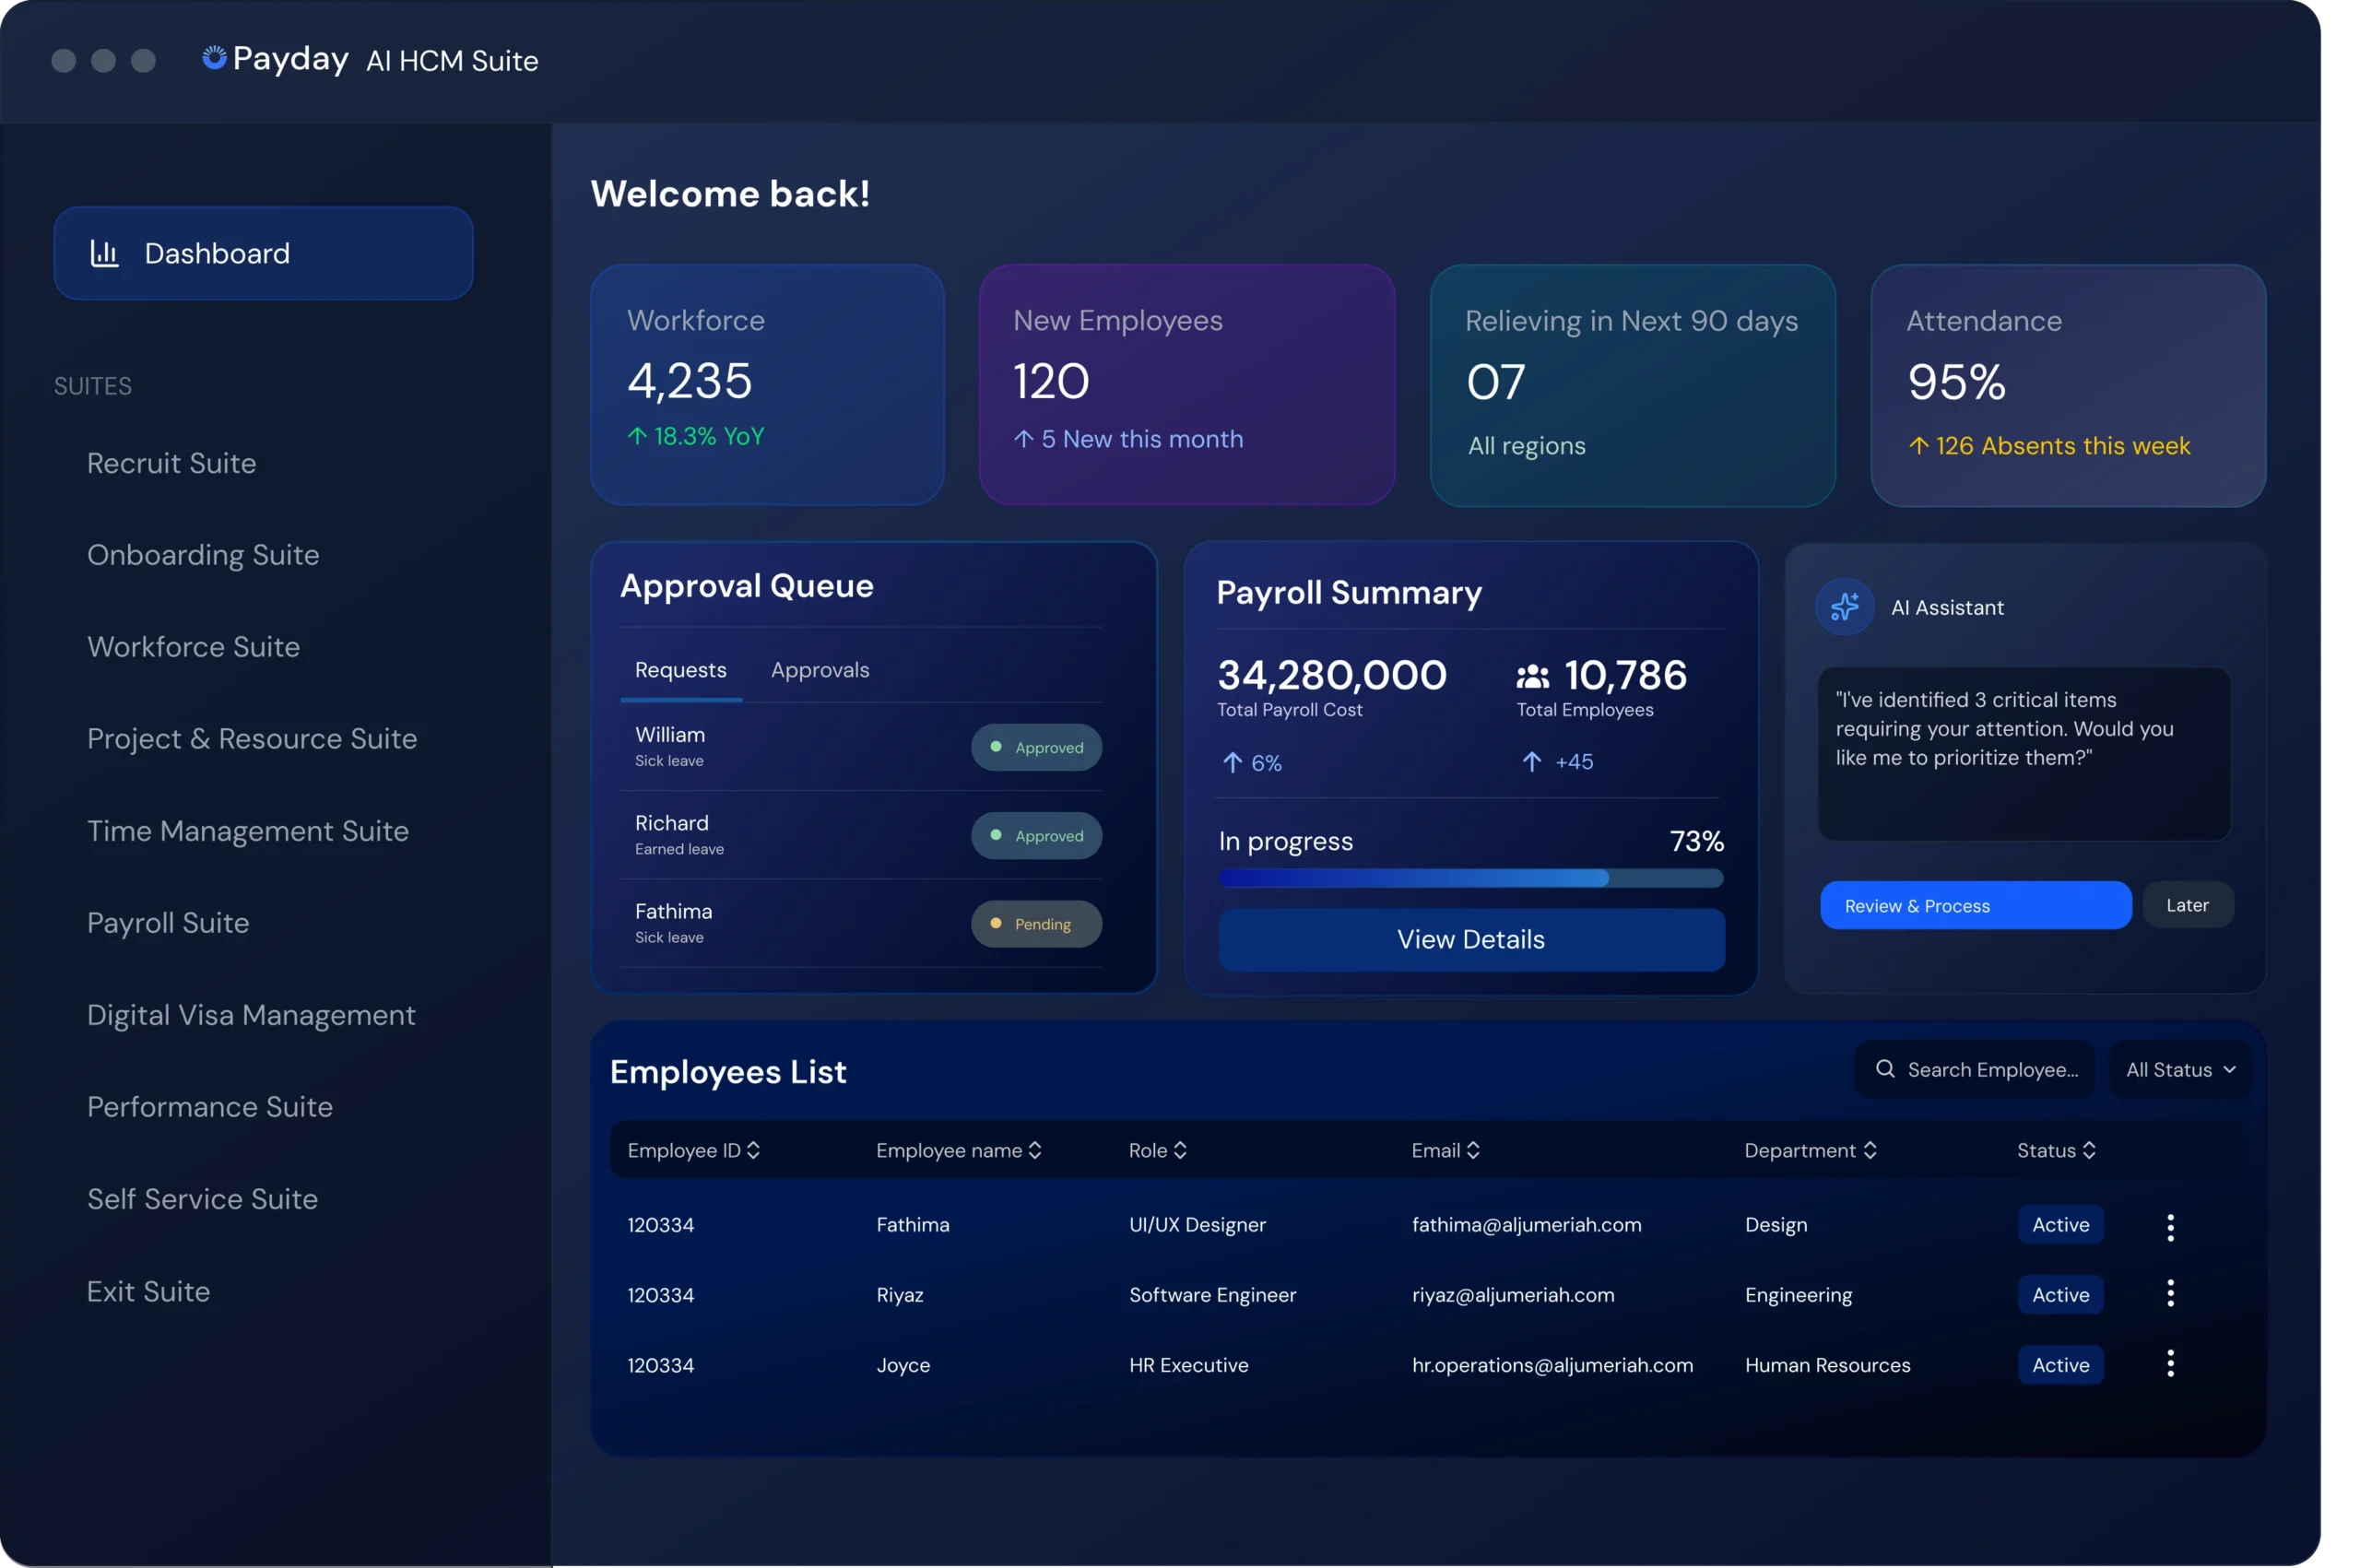Click the Payday logo icon
Image resolution: width=2360 pixels, height=1568 pixels.
(216, 58)
